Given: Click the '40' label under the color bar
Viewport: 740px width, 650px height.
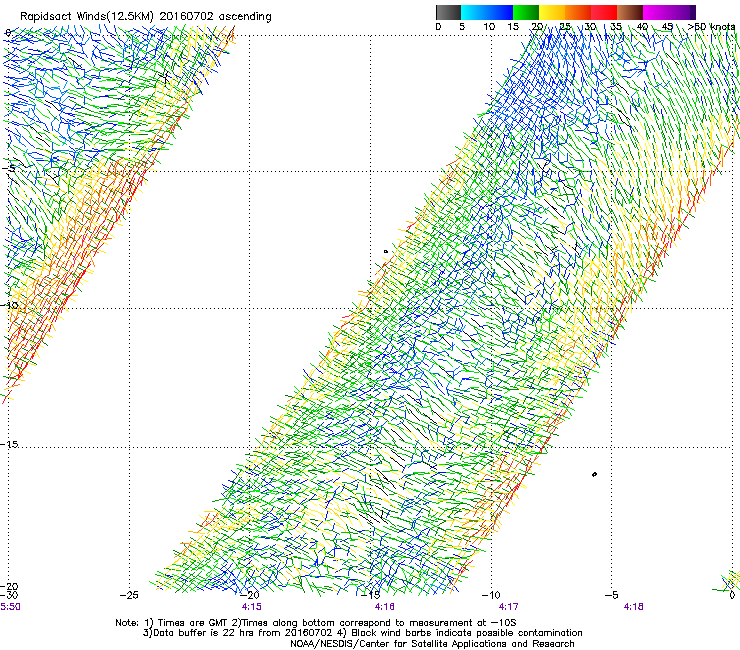Looking at the screenshot, I should [x=642, y=27].
